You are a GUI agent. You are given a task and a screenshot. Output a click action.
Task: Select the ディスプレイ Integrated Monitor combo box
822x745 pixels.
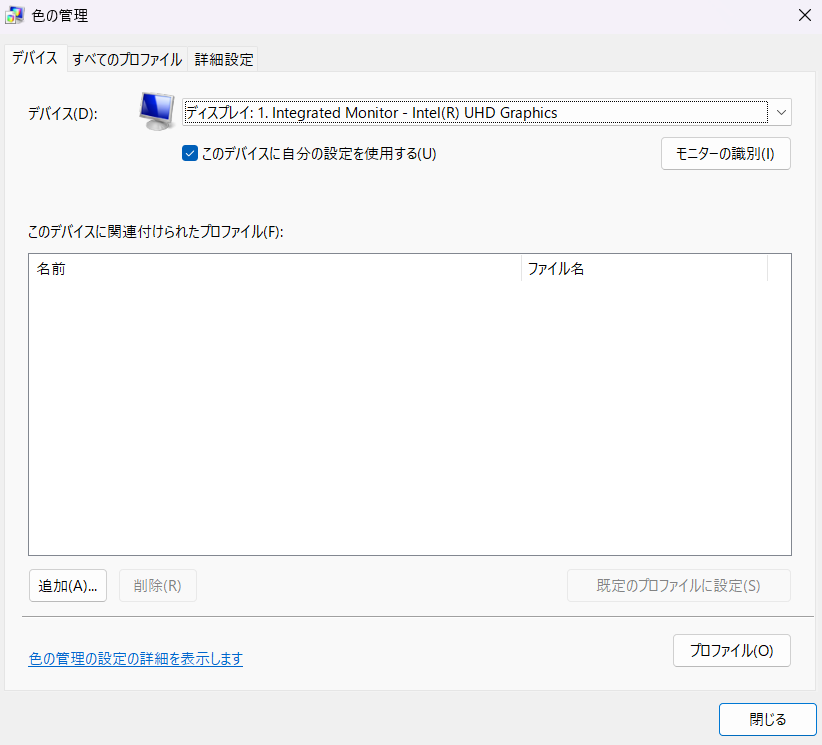486,112
